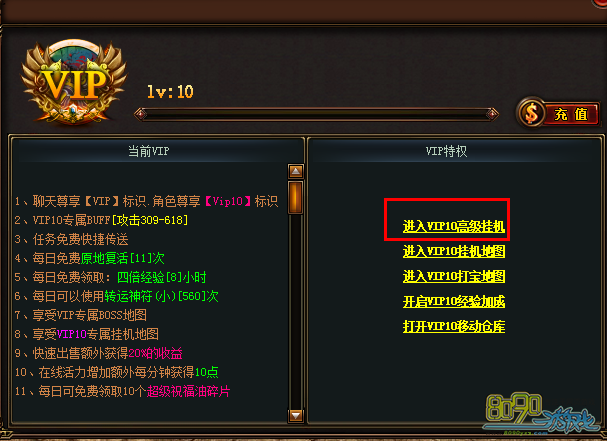Click the scrollbar up arrow

coord(296,171)
